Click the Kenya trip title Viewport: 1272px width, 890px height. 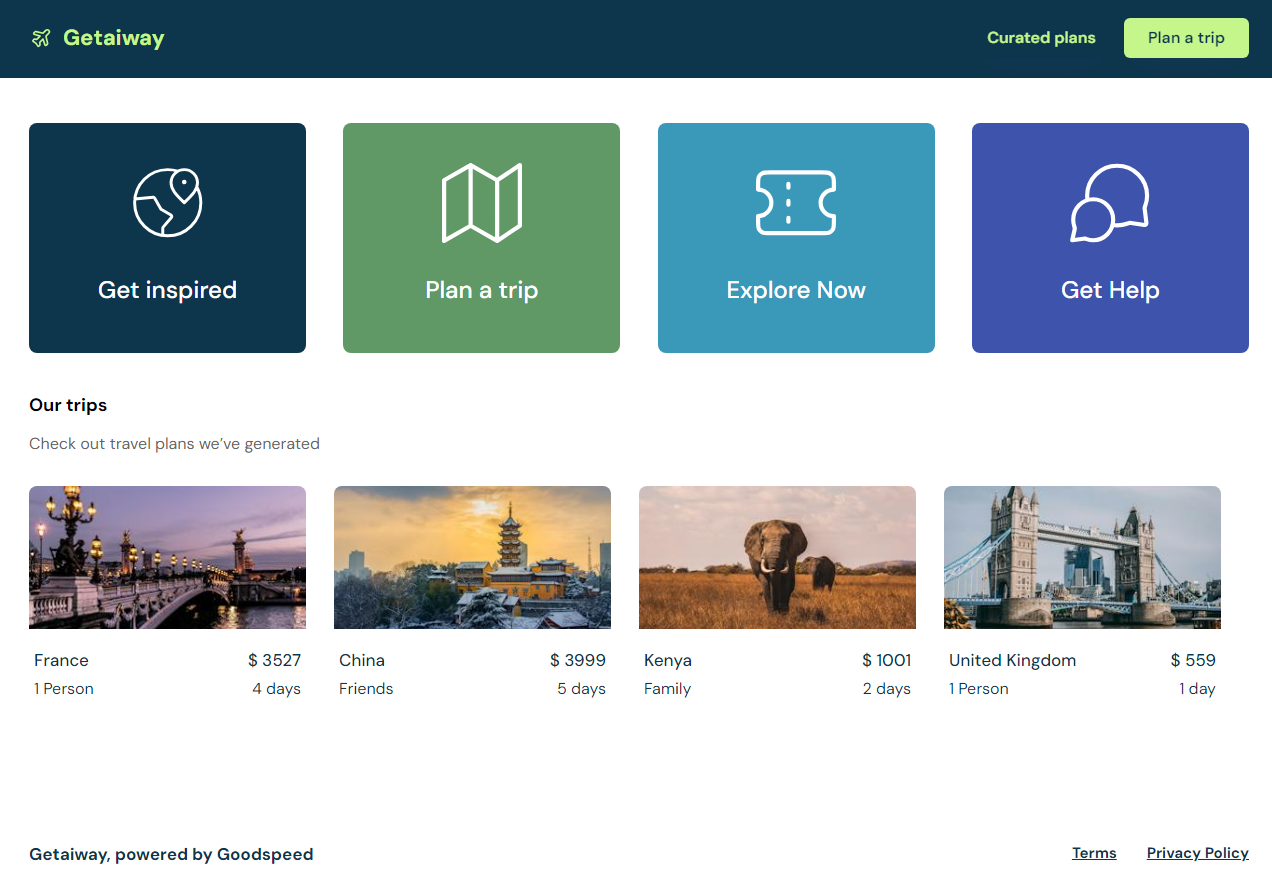click(x=668, y=660)
